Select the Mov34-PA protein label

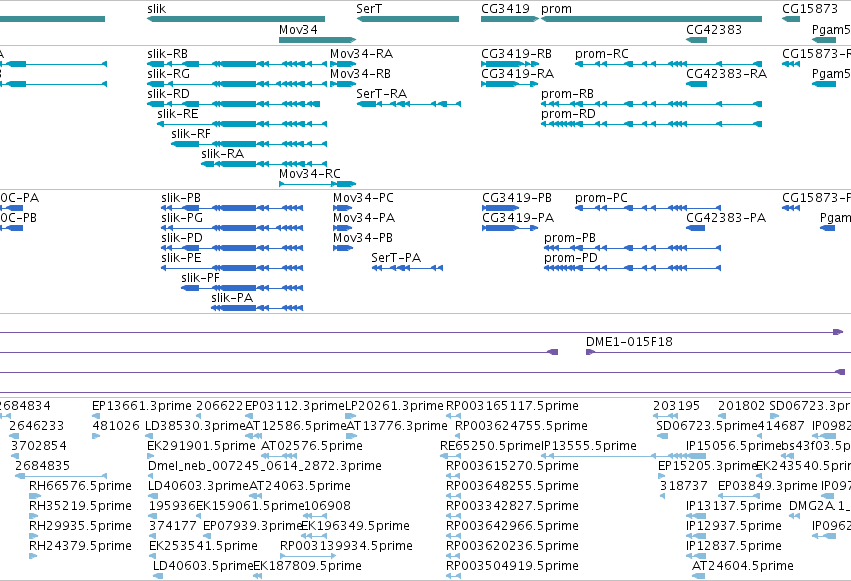[364, 218]
